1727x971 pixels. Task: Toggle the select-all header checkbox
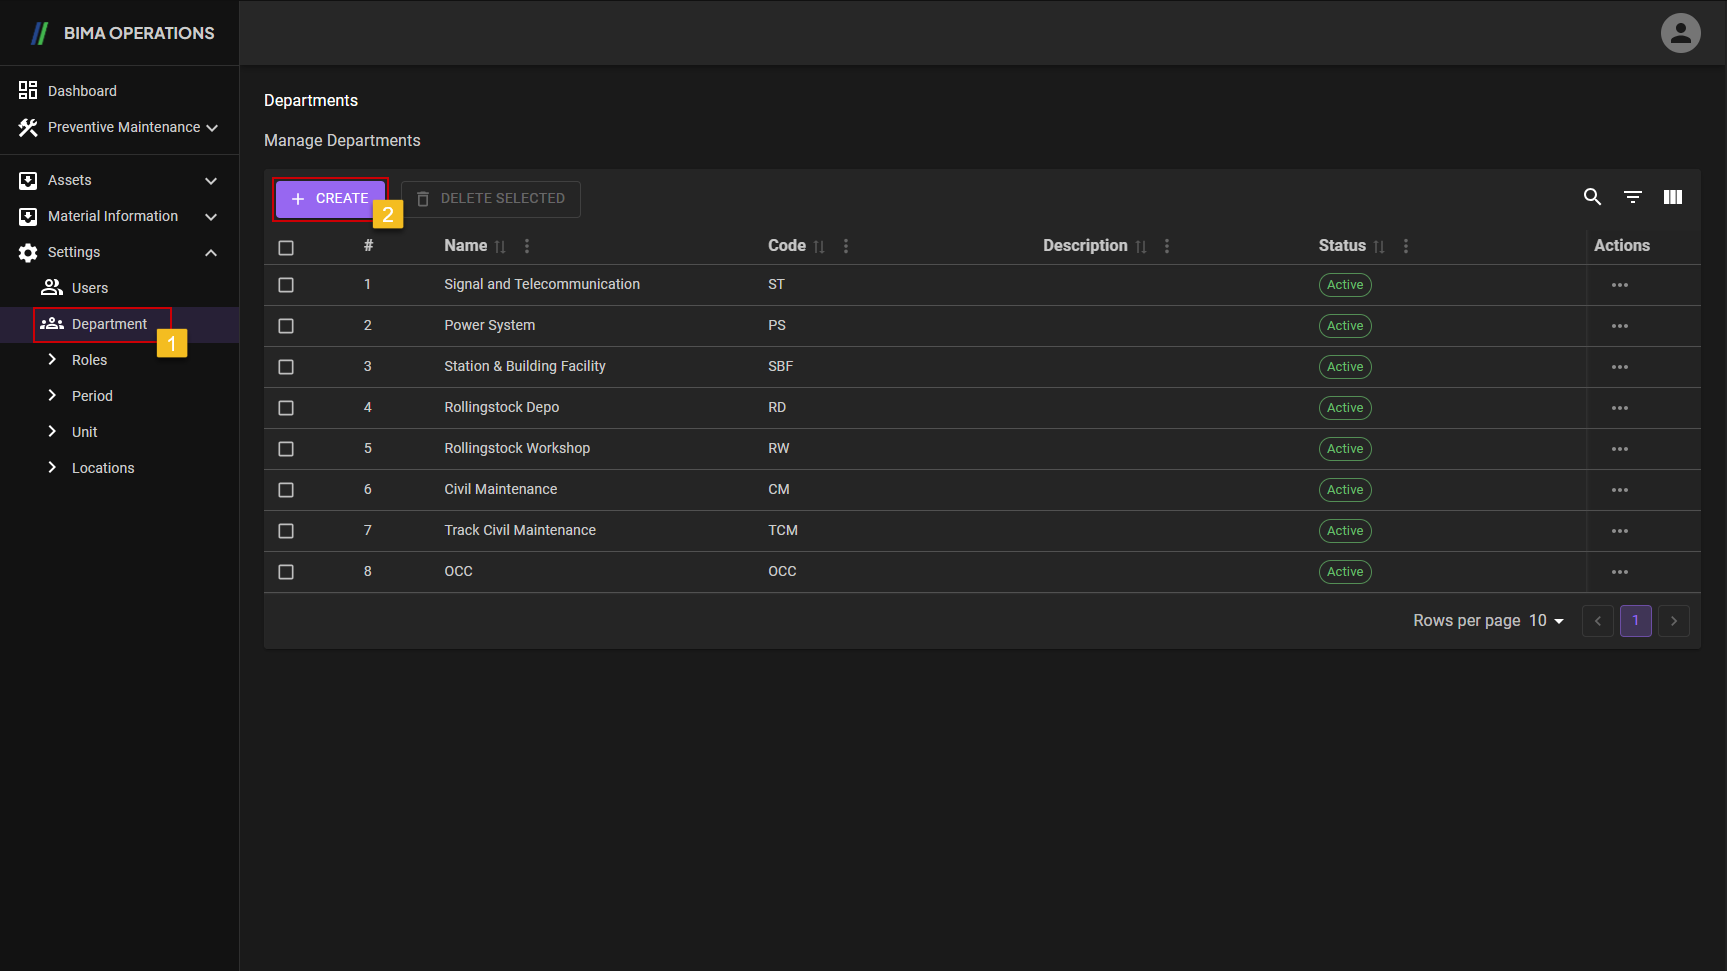coord(286,247)
